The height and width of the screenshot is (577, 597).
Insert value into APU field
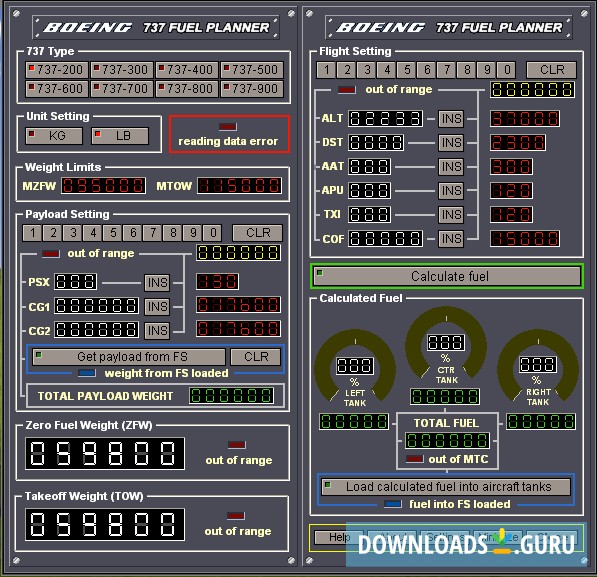click(451, 191)
